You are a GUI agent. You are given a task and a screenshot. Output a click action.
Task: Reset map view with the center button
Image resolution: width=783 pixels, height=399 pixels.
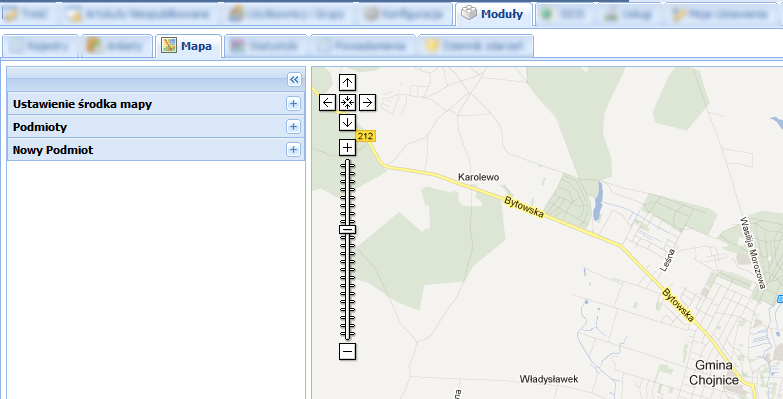(347, 103)
